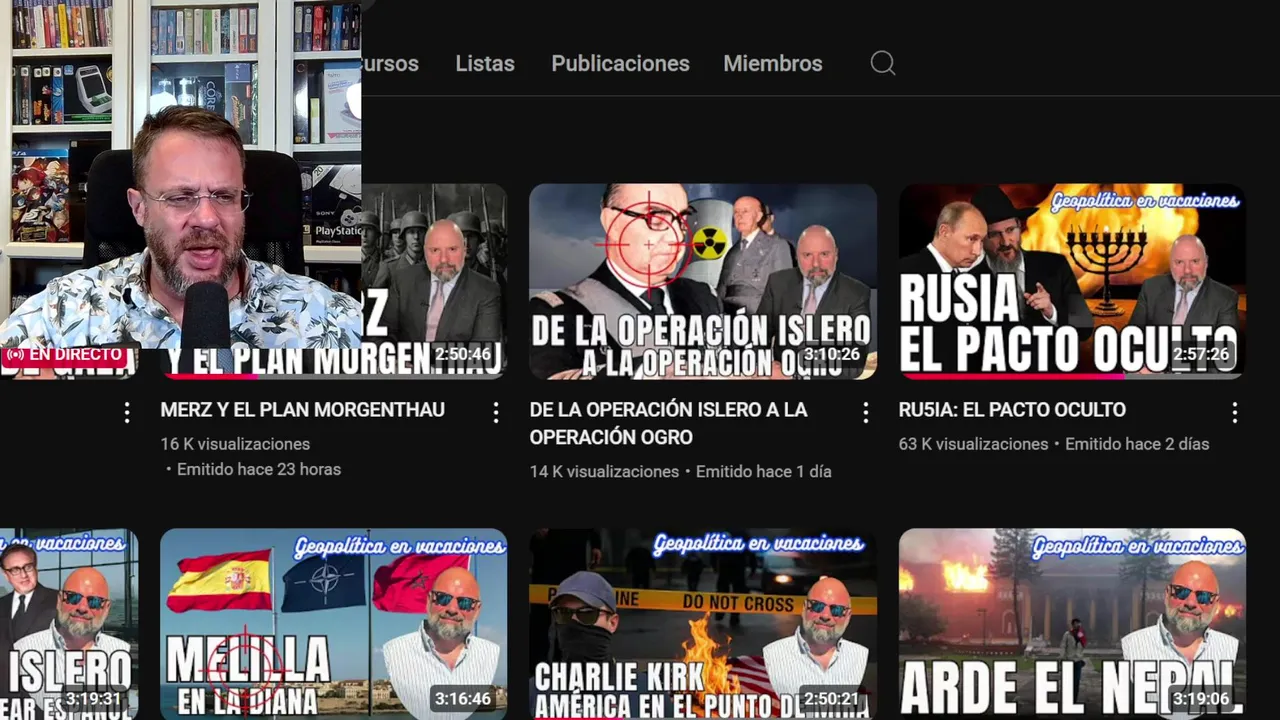Open the CHARLIE KIRK América thumbnail
Screen dimensions: 1280x720
(703, 624)
